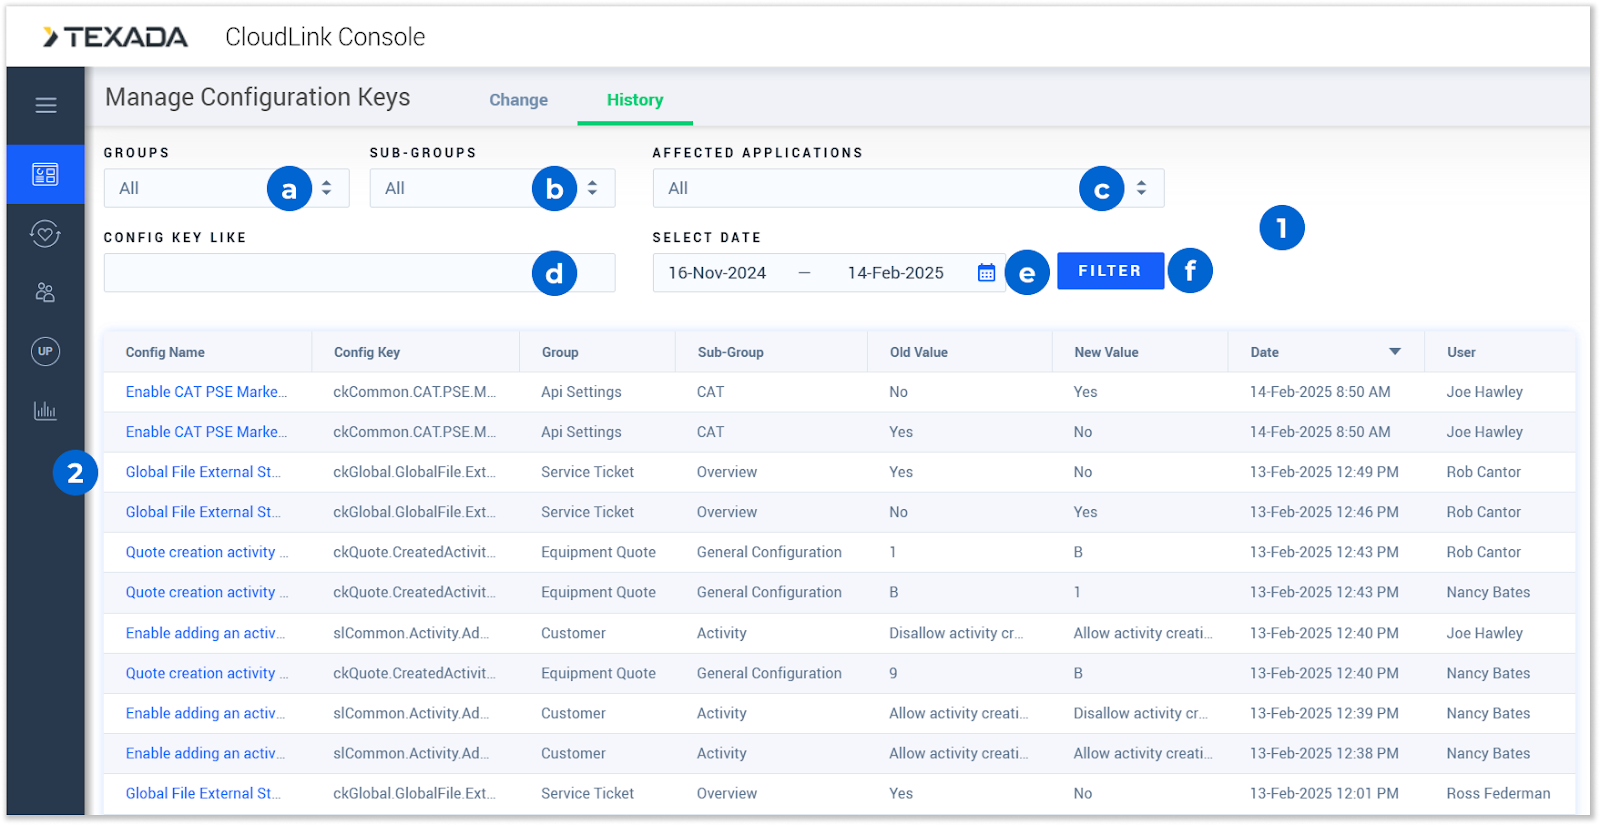Screen dimensions: 1600x825
Task: Open the calendar date picker icon
Action: (x=986, y=273)
